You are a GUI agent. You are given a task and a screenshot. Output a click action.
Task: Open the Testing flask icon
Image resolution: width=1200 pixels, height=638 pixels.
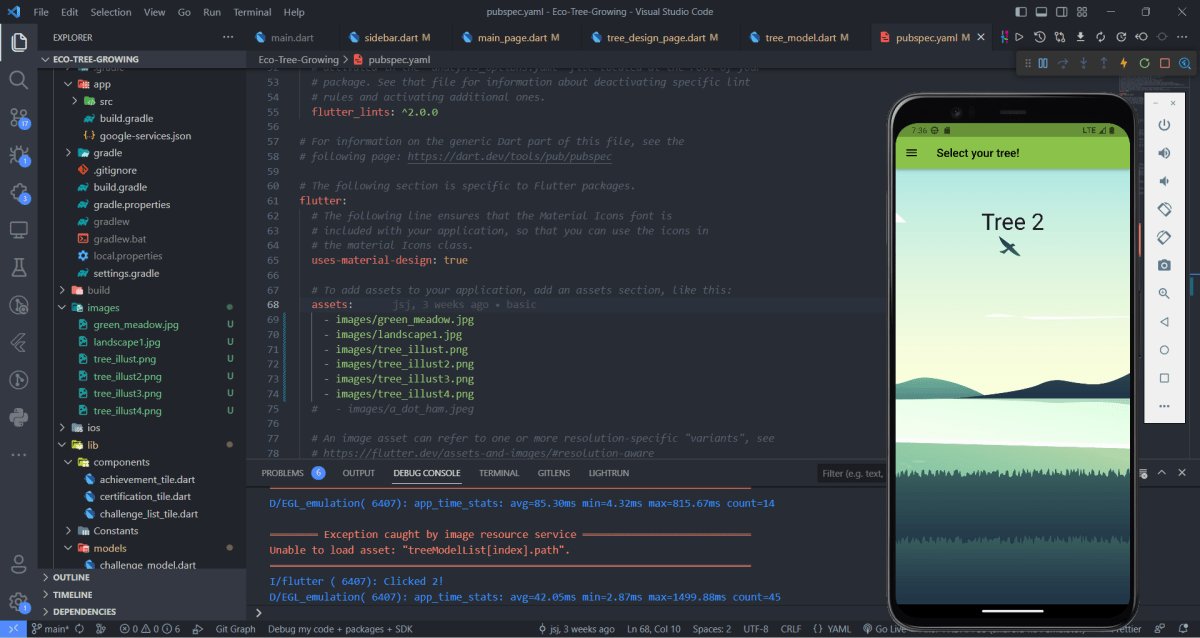pyautogui.click(x=18, y=267)
